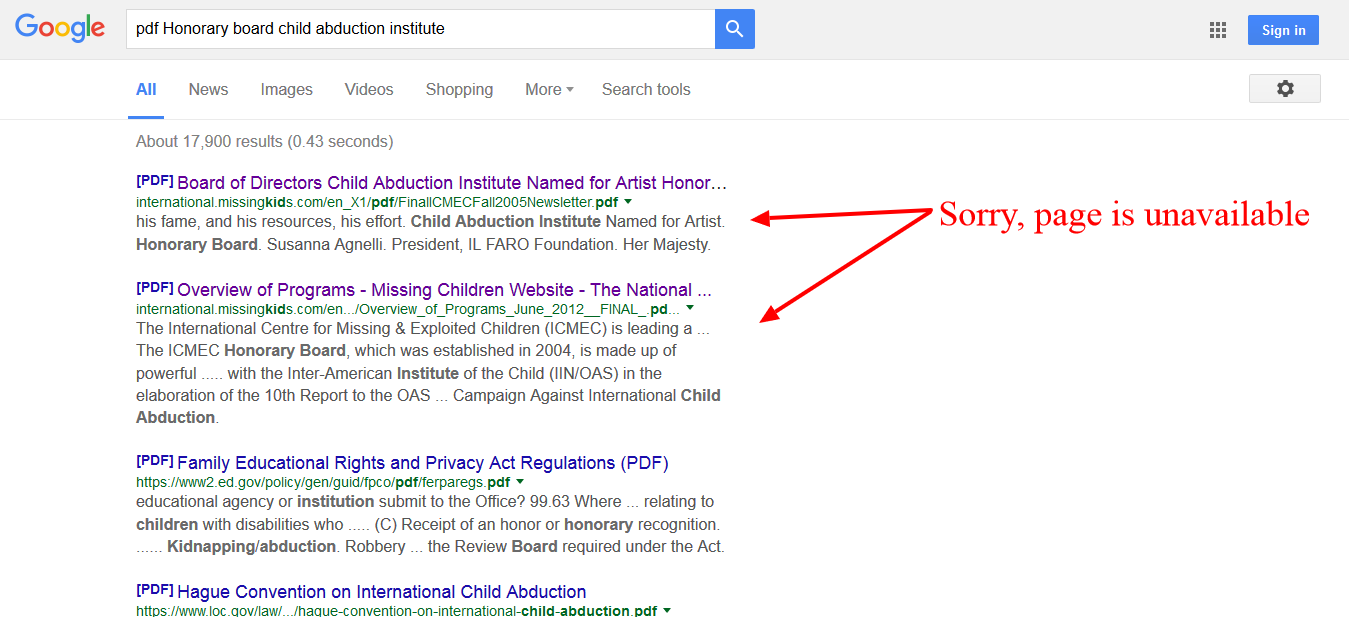1349x617 pixels.
Task: Click the [PDF] tag before Hague Convention
Action: click(x=155, y=590)
